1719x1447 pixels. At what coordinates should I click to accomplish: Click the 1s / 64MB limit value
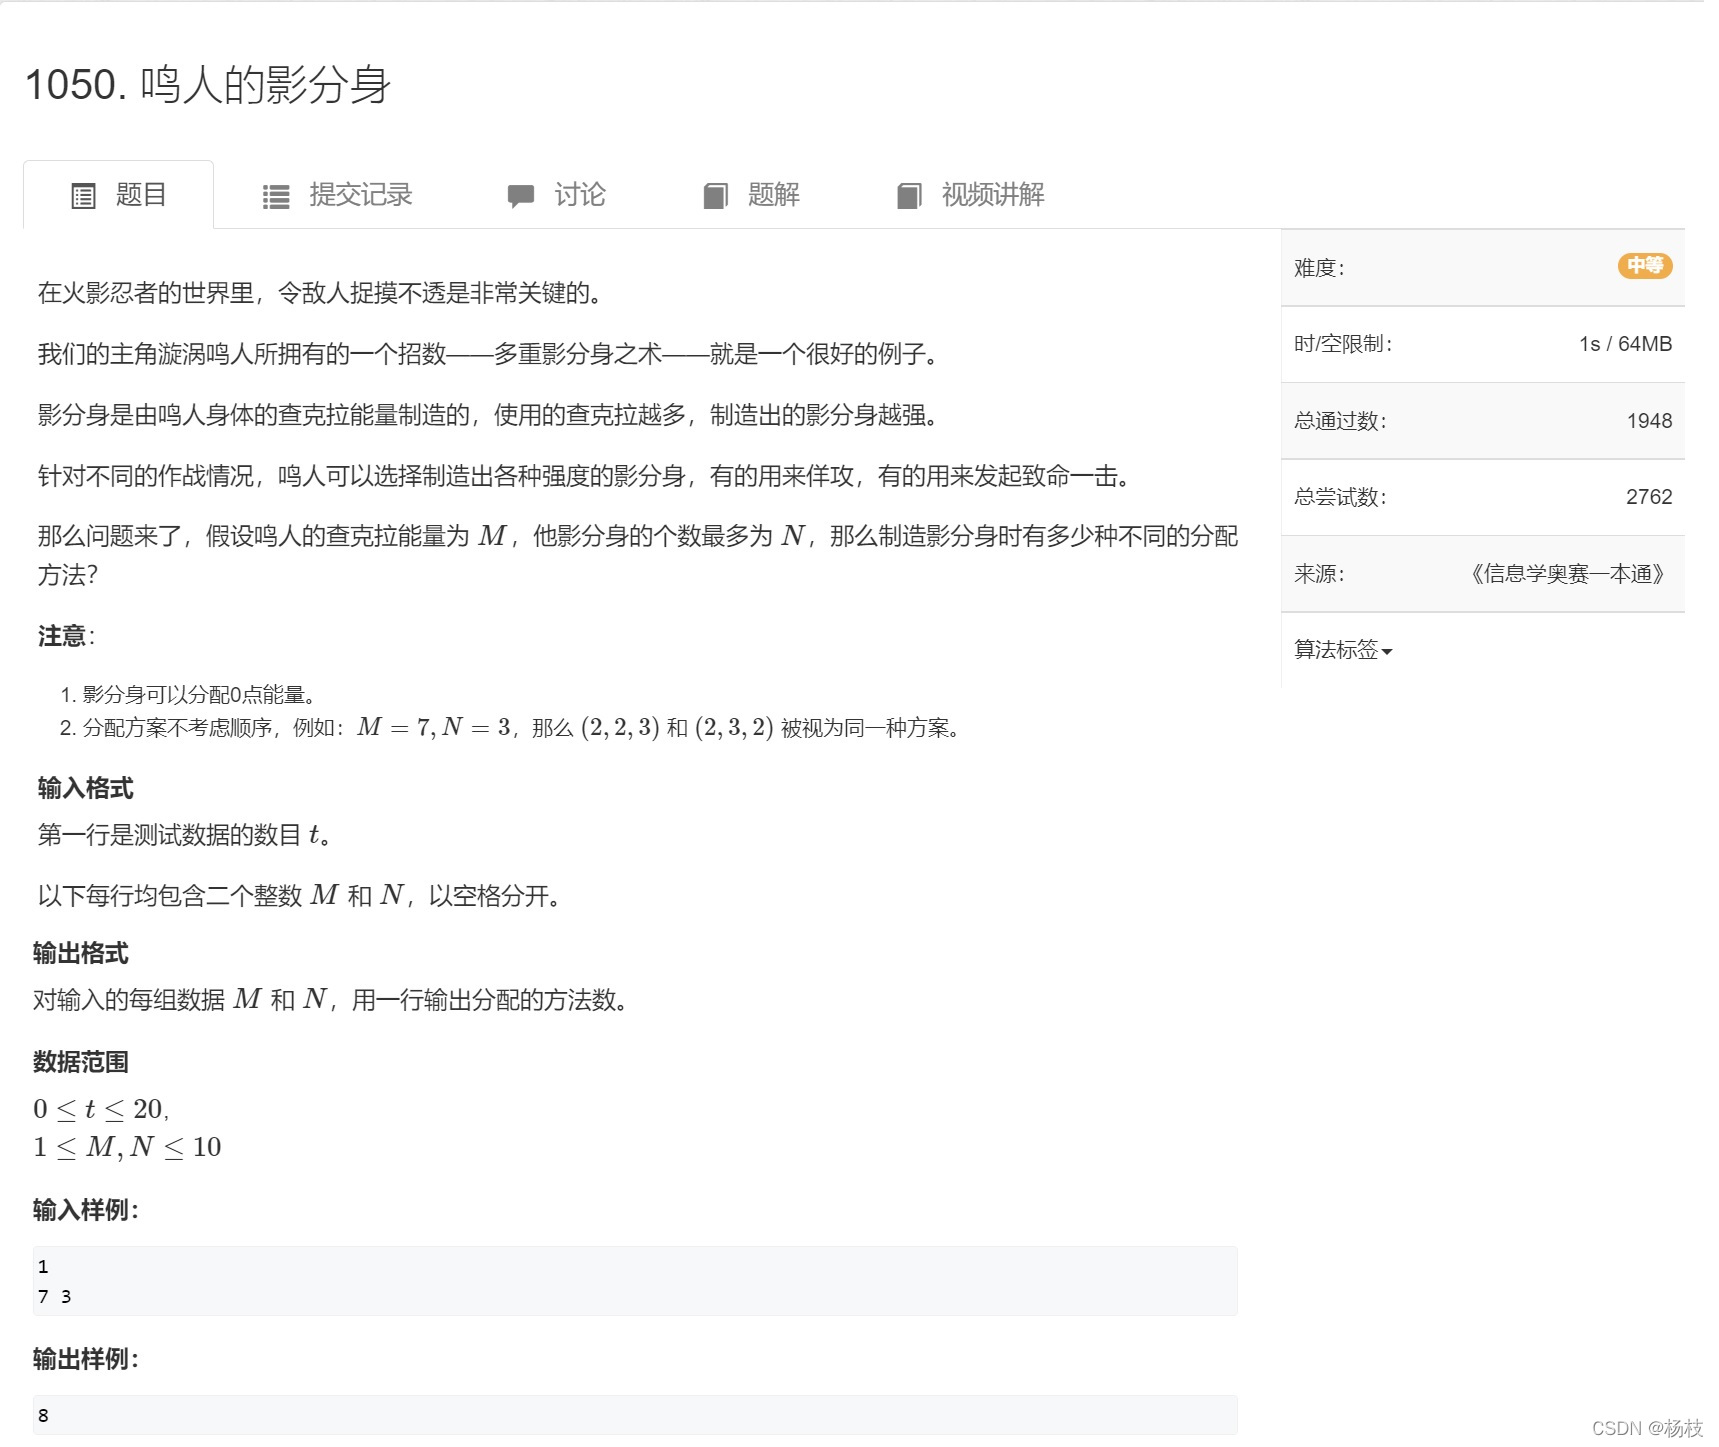(x=1625, y=344)
